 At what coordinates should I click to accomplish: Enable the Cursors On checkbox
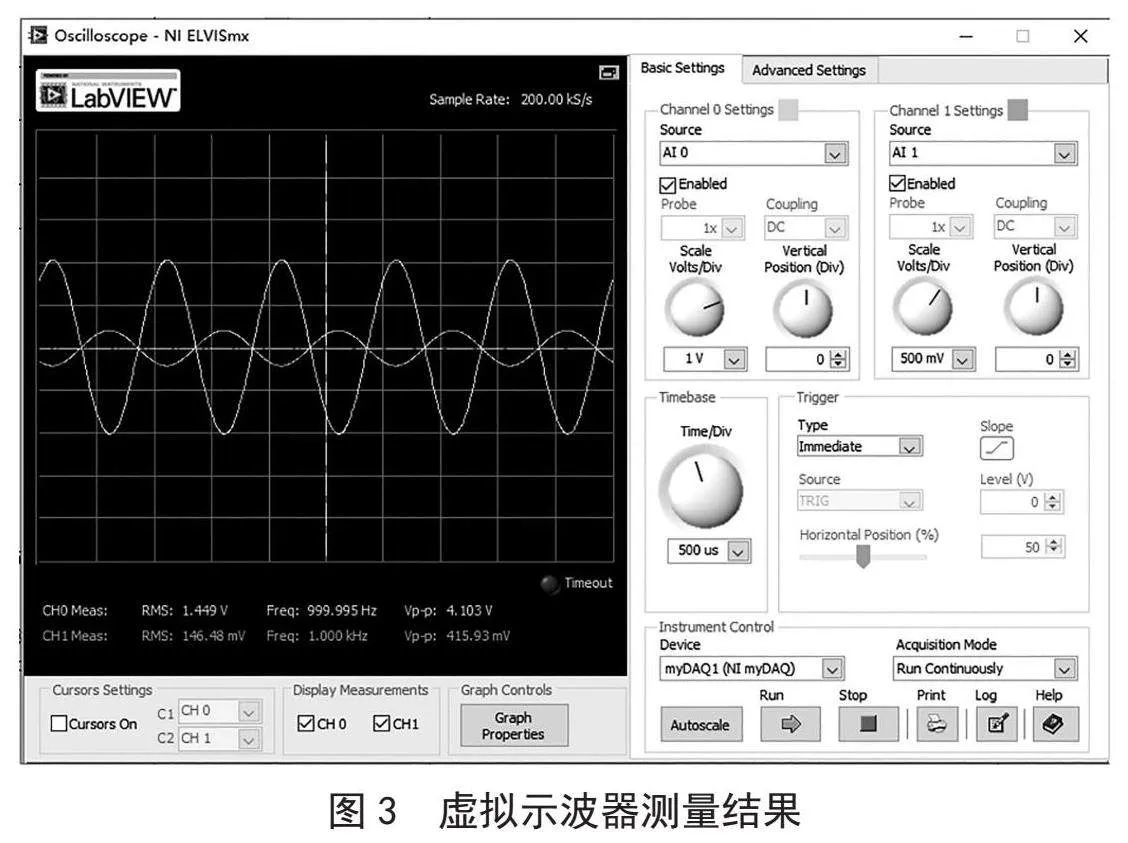pyautogui.click(x=59, y=723)
